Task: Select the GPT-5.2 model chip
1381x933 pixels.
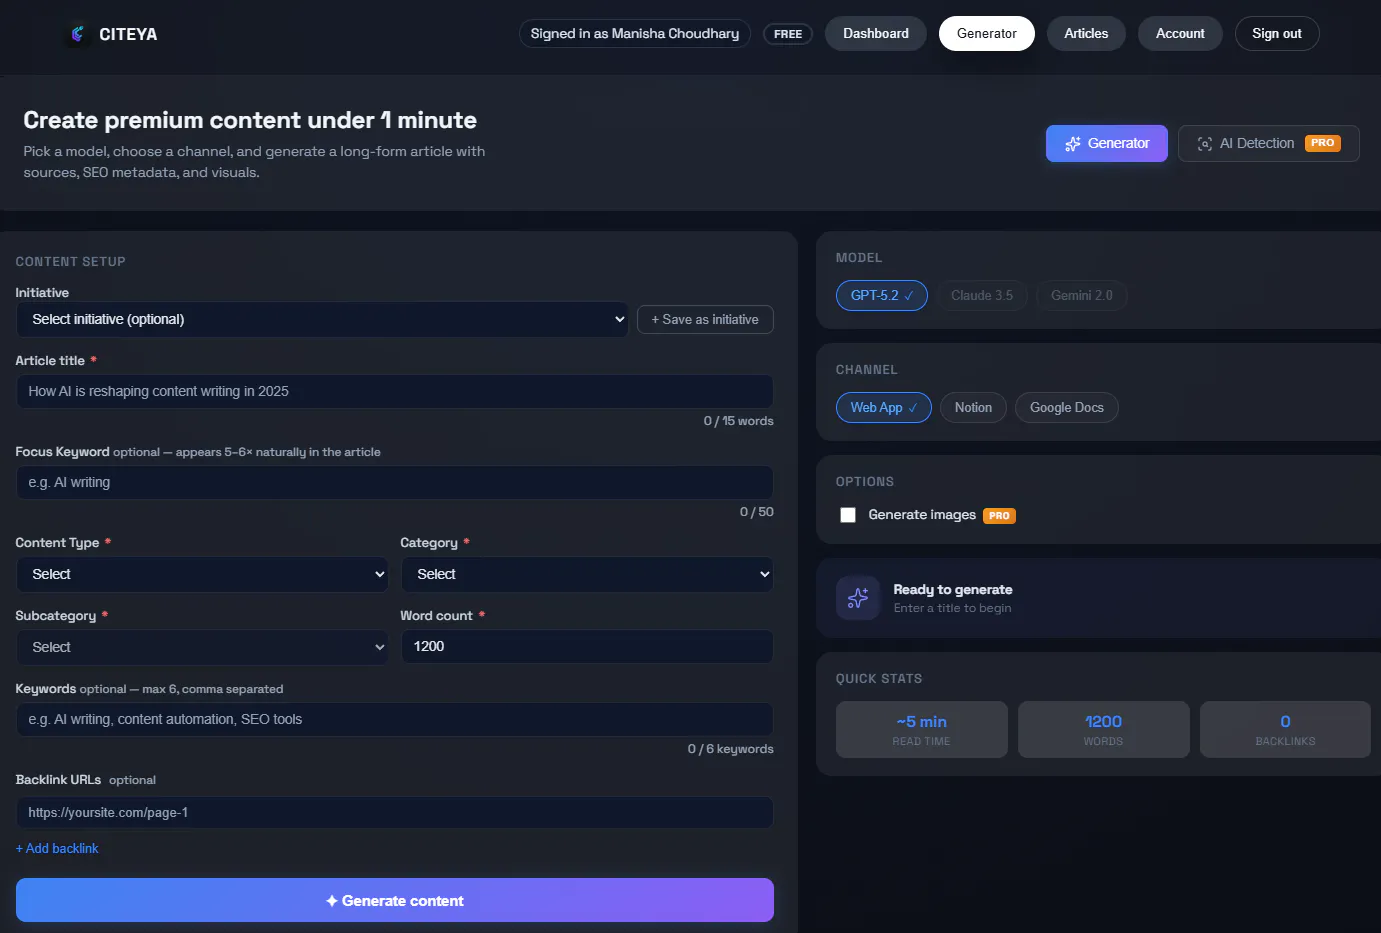Action: (882, 296)
